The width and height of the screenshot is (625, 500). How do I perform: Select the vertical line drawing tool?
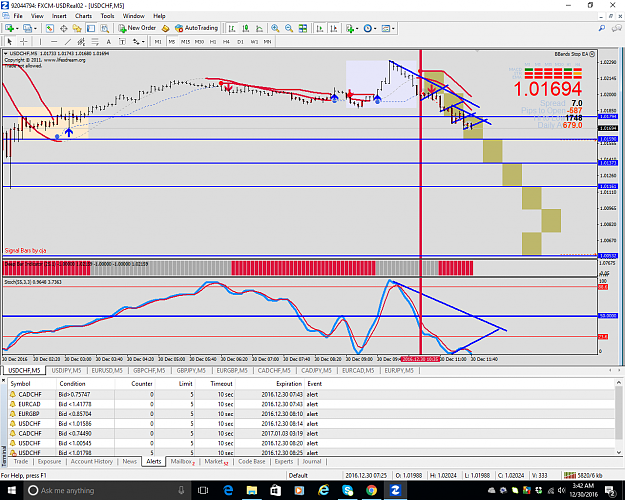tap(40, 41)
